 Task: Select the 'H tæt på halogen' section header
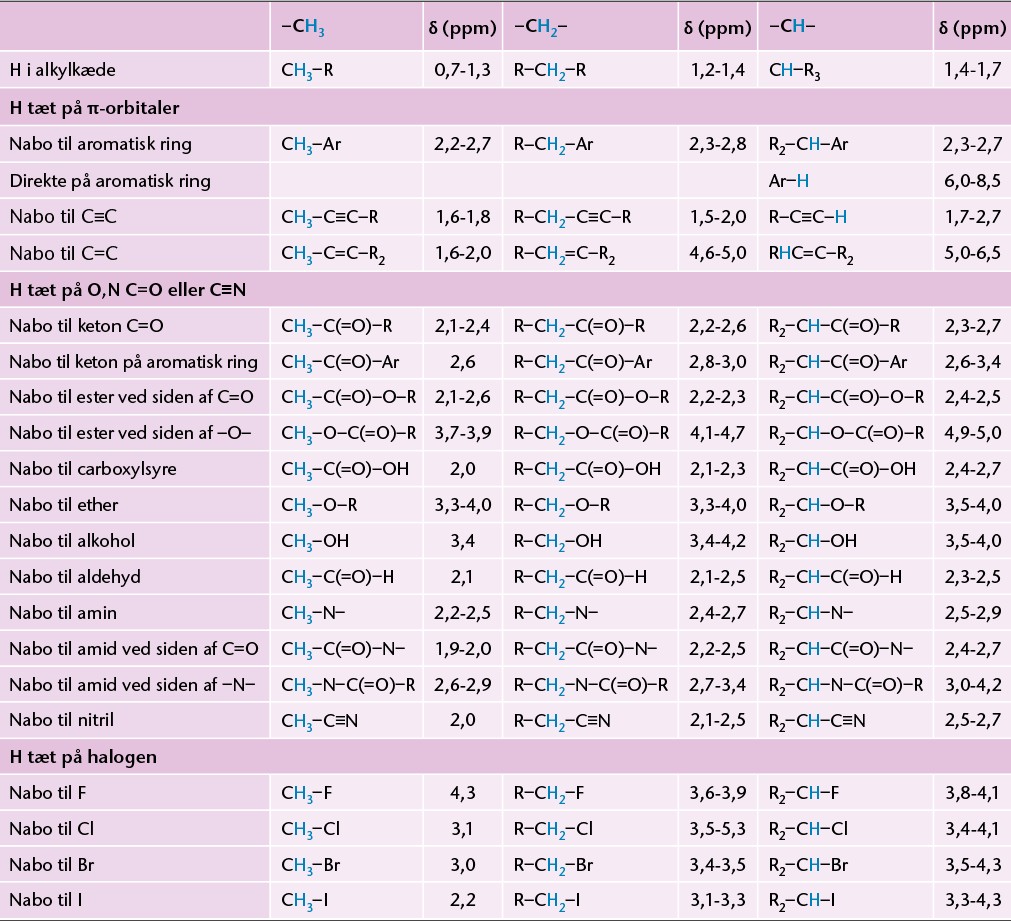tap(83, 757)
